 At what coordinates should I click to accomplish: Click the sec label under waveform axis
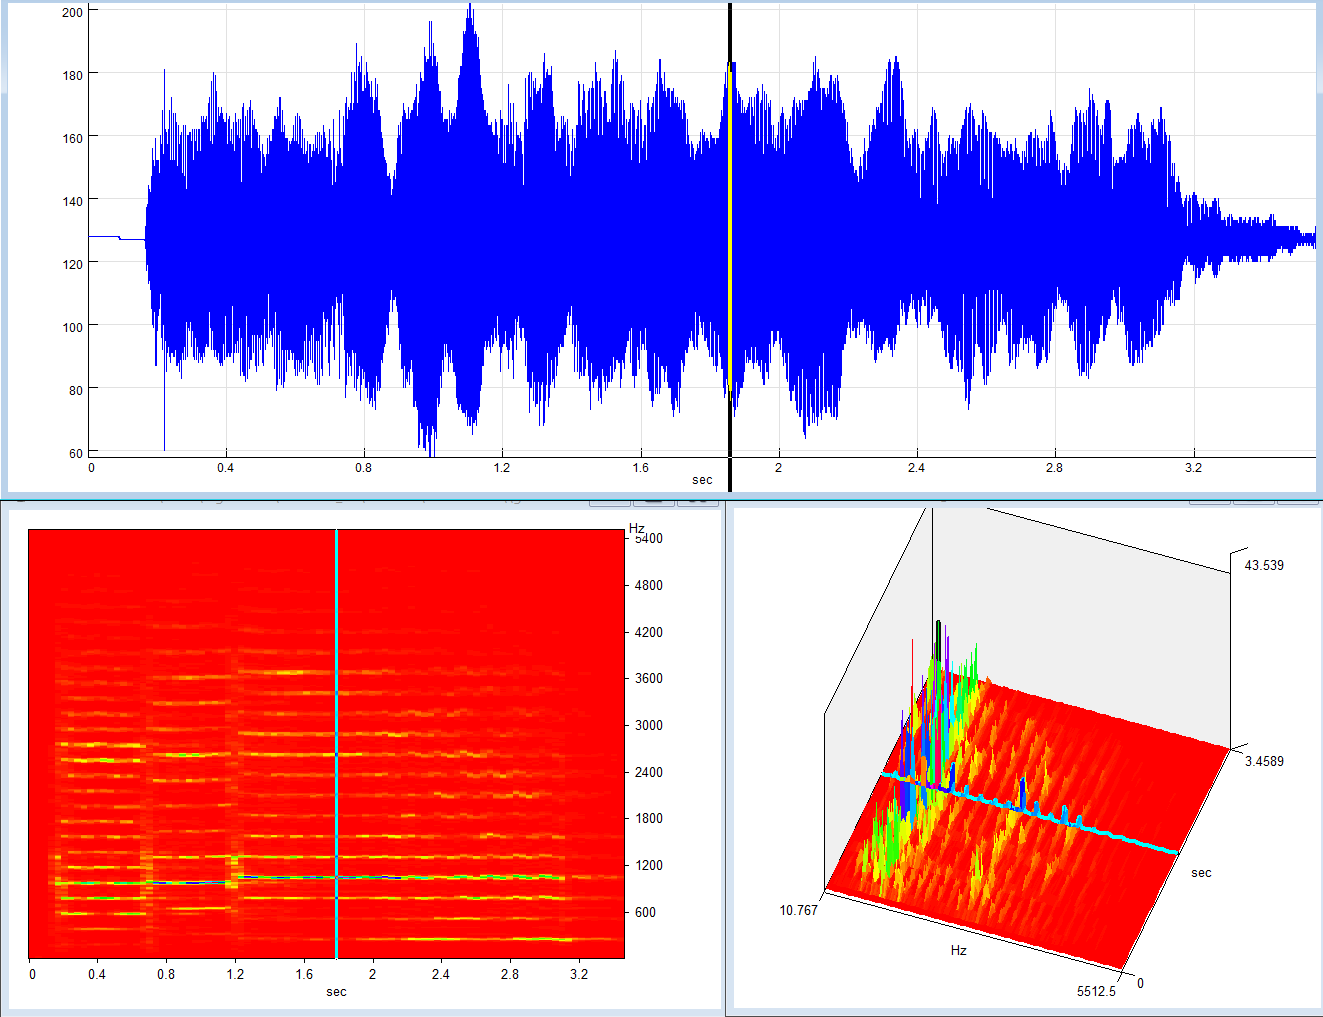point(702,480)
